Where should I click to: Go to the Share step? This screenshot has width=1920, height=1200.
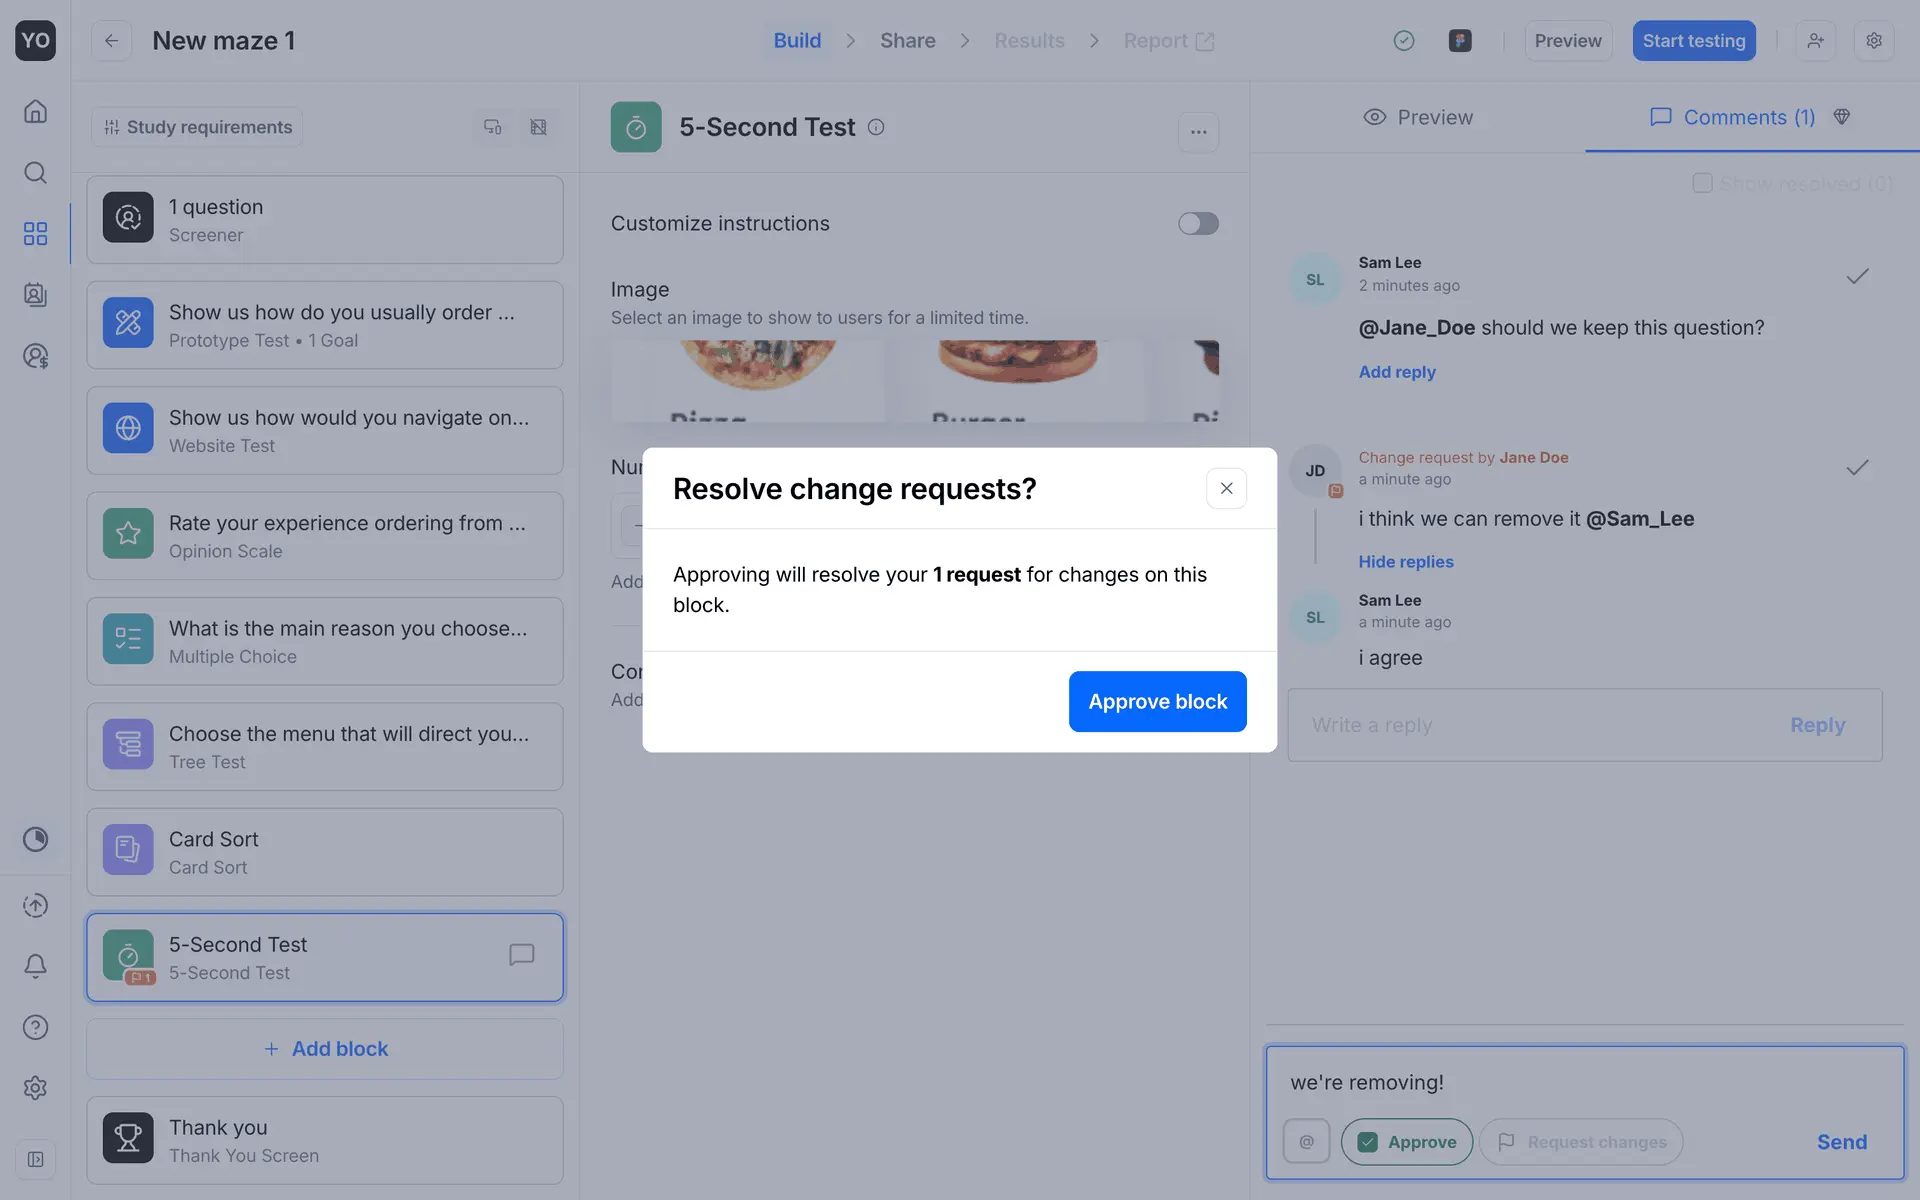(x=907, y=40)
